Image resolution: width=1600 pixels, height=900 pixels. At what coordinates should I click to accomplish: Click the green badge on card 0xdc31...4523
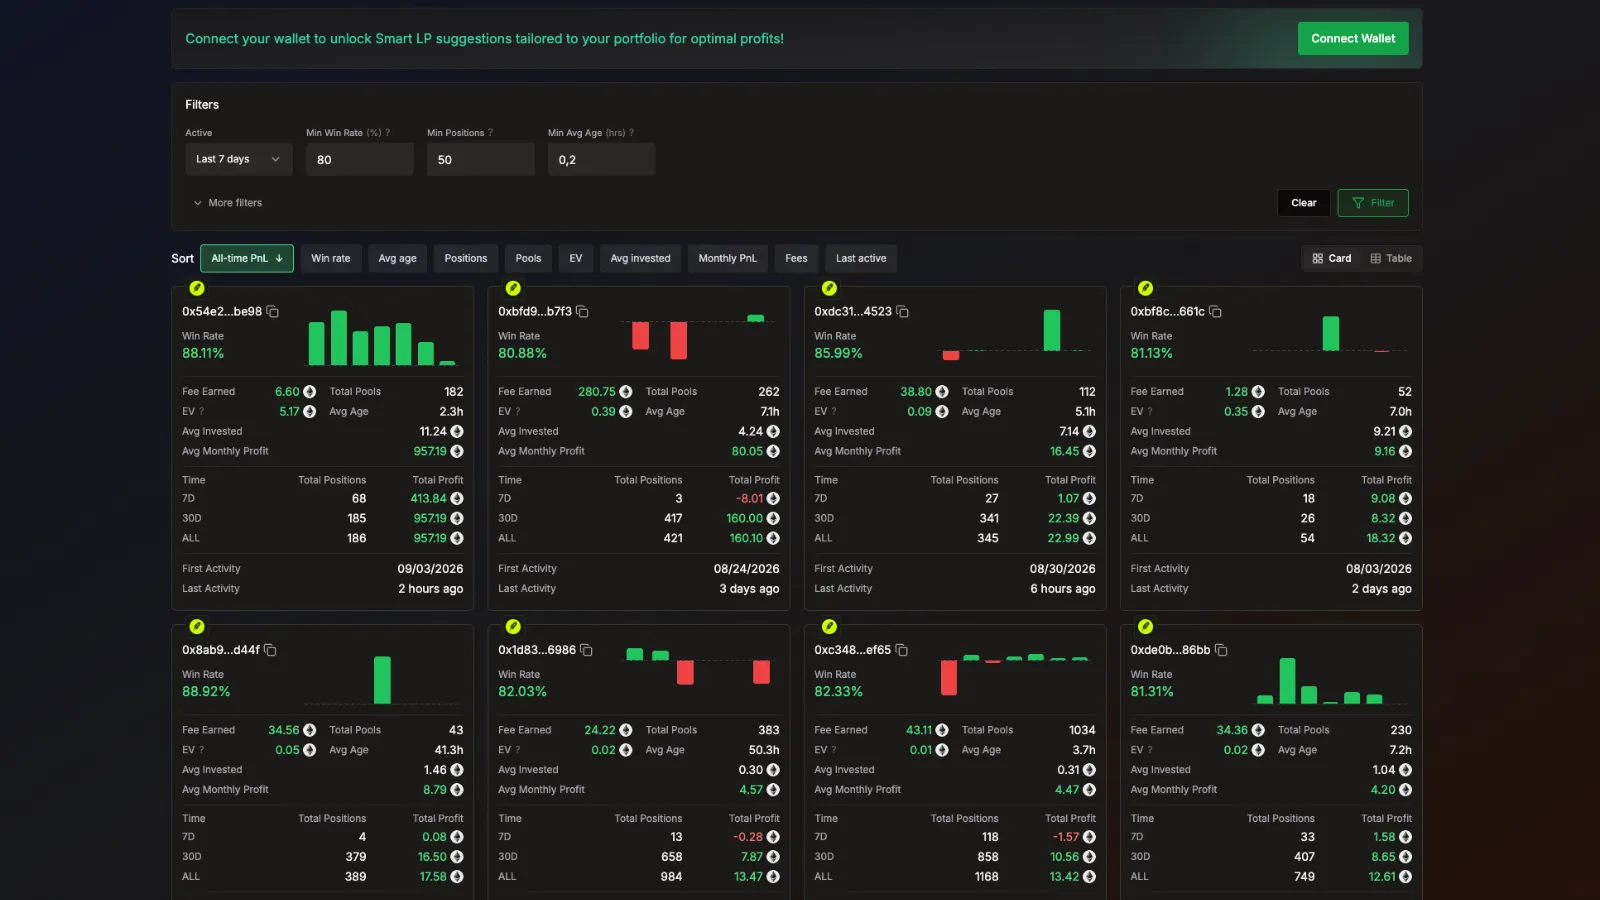[x=829, y=288]
